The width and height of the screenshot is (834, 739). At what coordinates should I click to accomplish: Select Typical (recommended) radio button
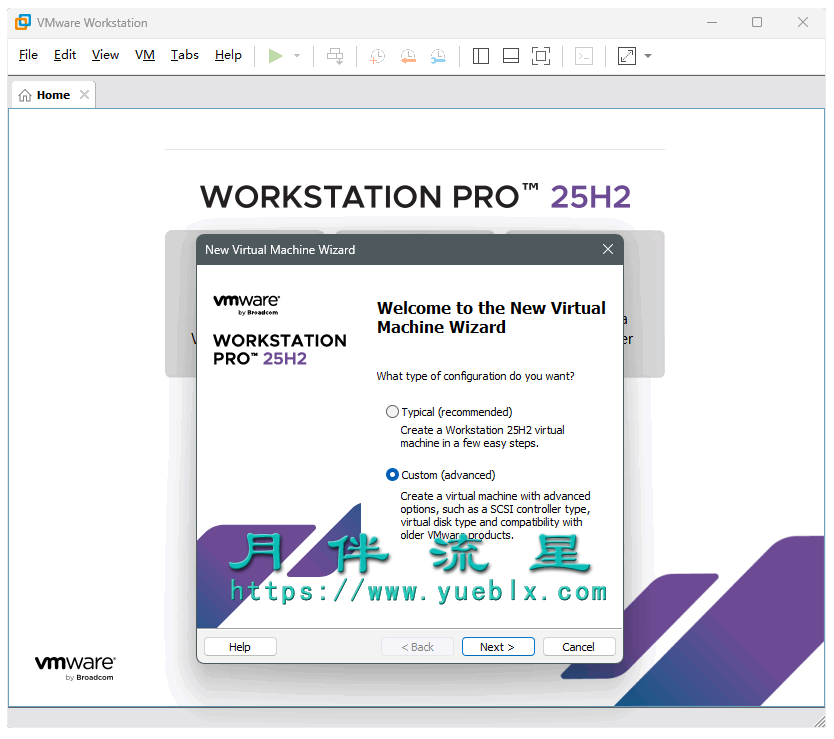392,412
